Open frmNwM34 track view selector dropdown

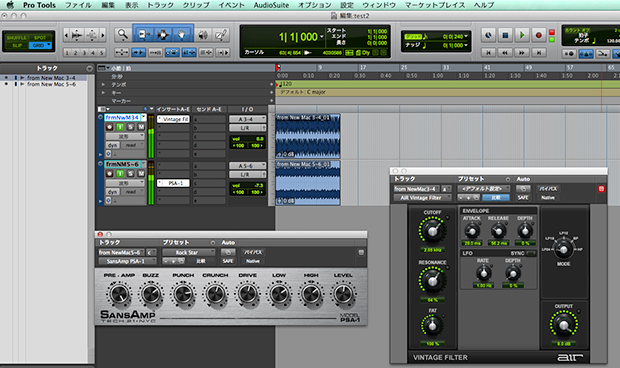coord(125,136)
